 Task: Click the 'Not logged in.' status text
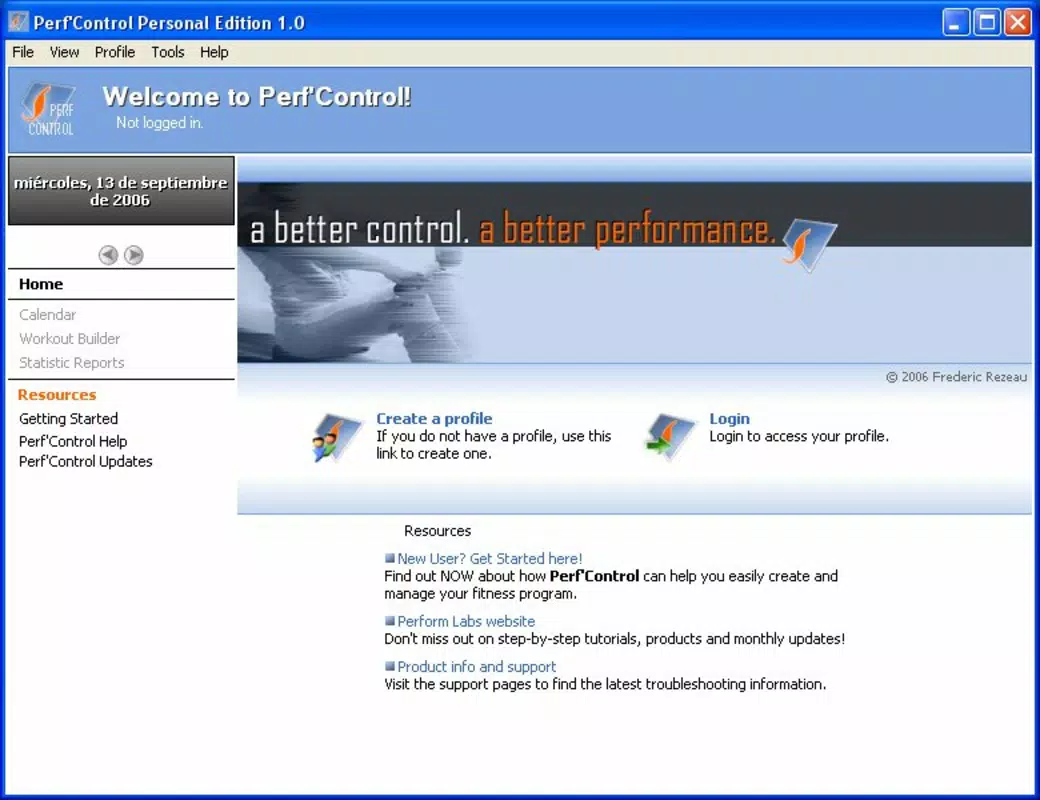click(160, 123)
